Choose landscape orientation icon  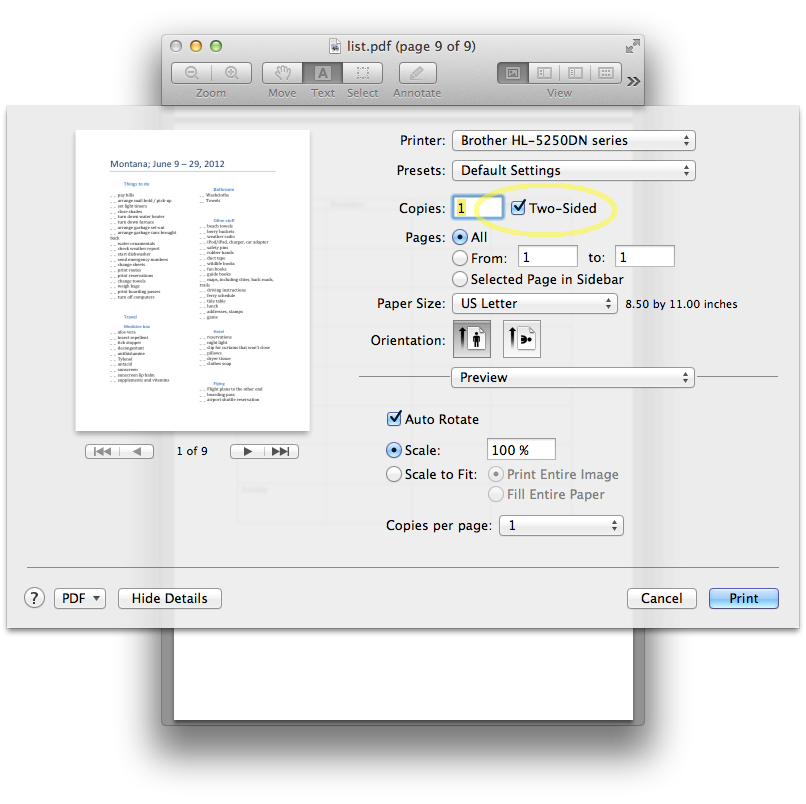[521, 339]
